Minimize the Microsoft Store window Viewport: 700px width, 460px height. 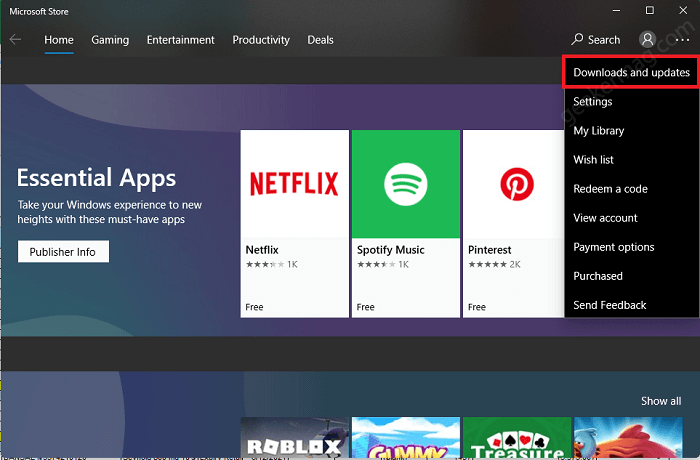click(x=617, y=10)
